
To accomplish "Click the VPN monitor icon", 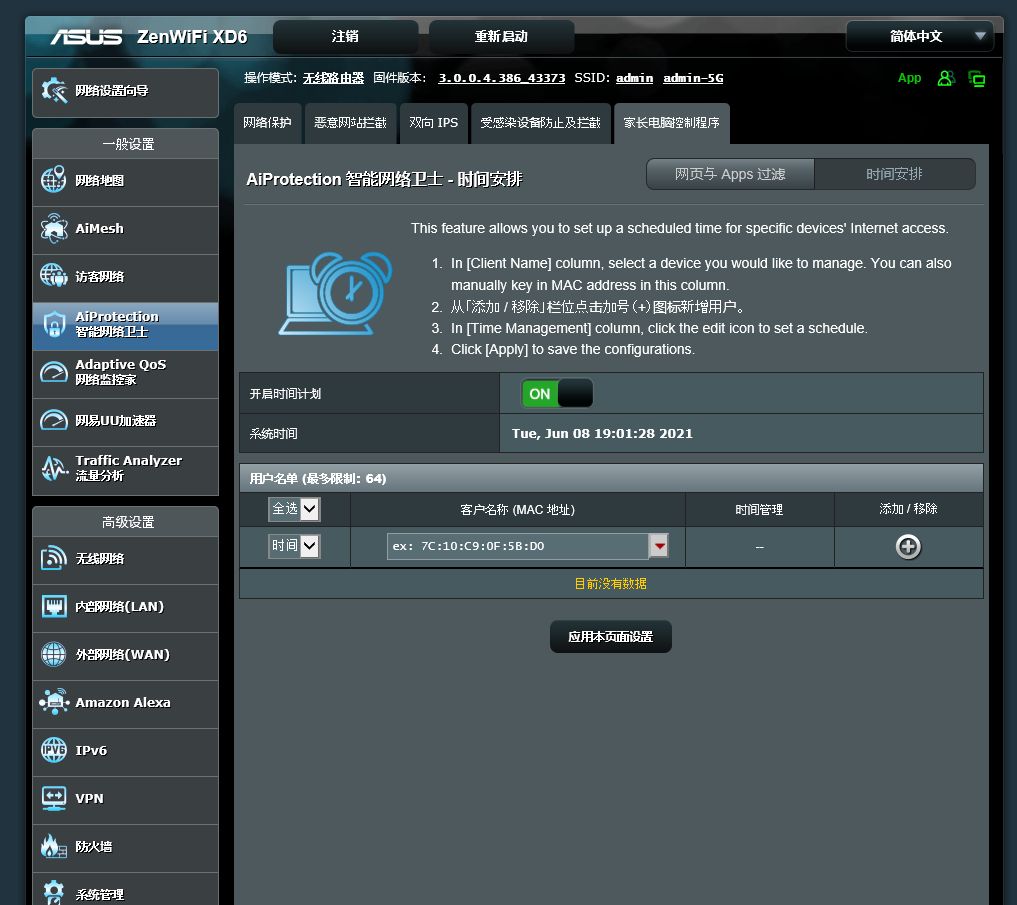I will 54,799.
